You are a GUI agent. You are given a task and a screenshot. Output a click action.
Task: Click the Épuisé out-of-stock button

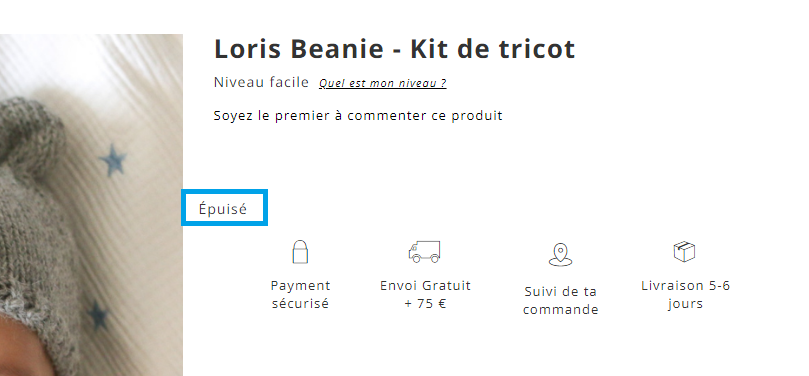click(x=224, y=208)
